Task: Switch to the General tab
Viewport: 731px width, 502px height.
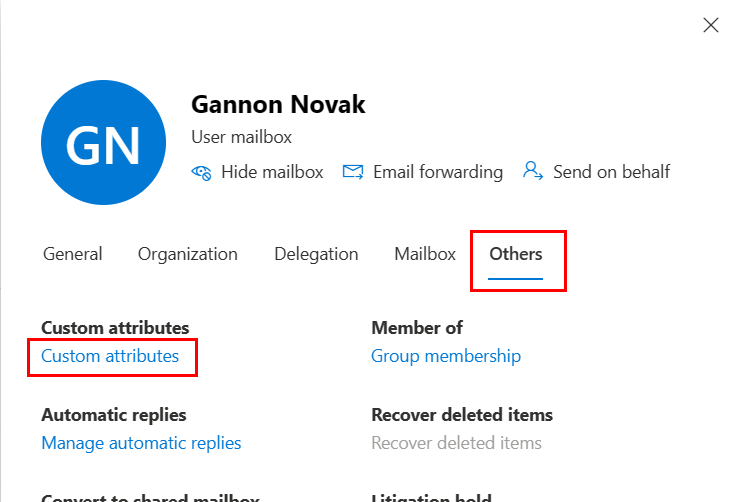Action: pos(72,254)
